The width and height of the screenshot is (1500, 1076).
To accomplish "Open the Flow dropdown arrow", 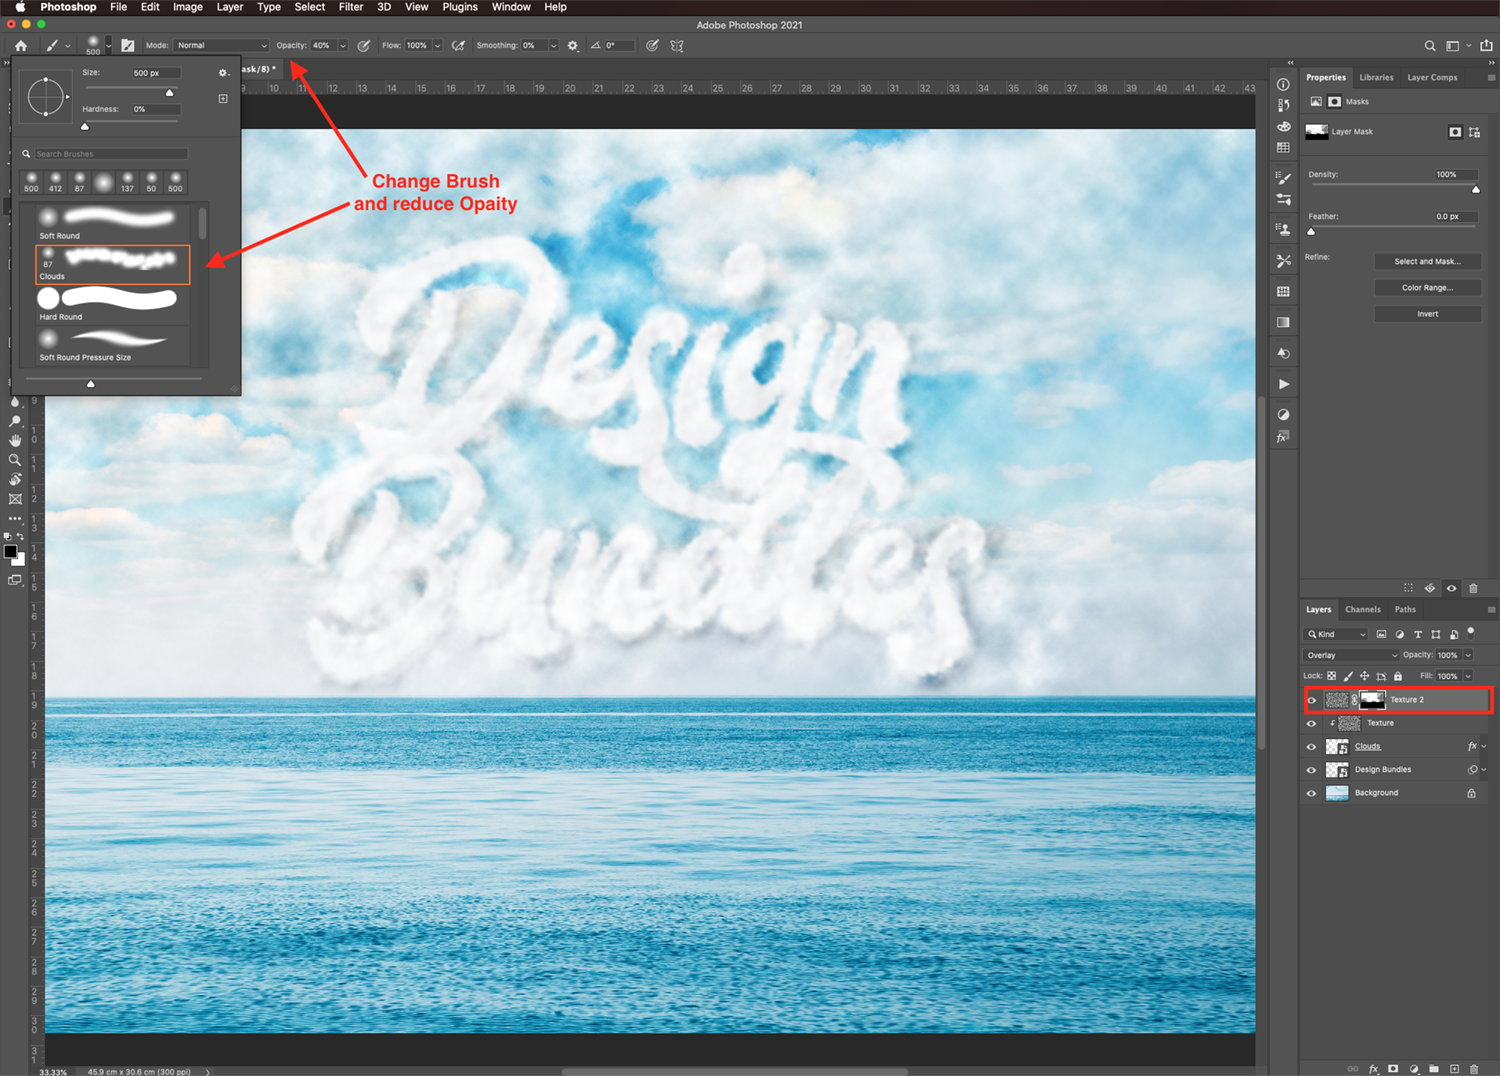I will (437, 45).
